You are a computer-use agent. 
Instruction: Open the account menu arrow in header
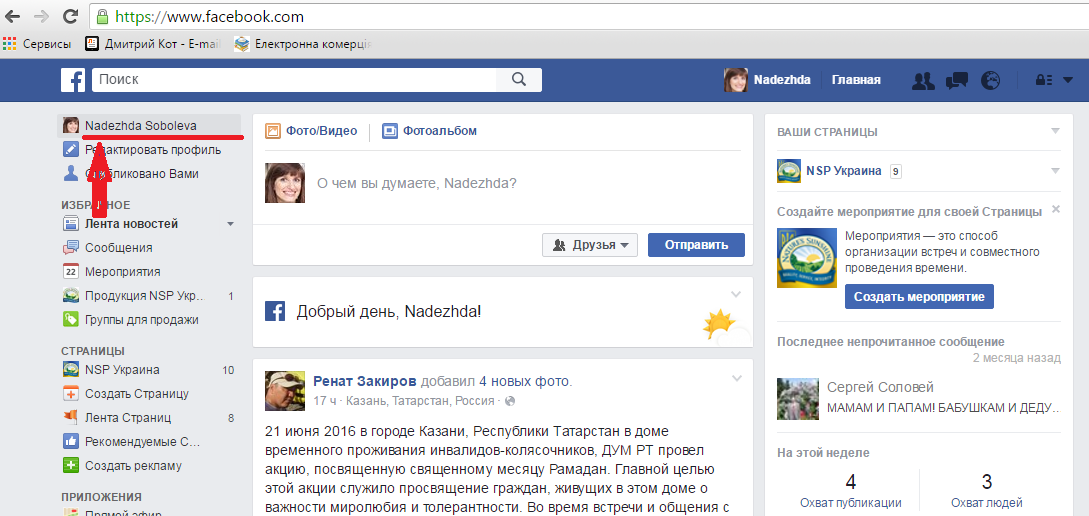click(x=1068, y=81)
